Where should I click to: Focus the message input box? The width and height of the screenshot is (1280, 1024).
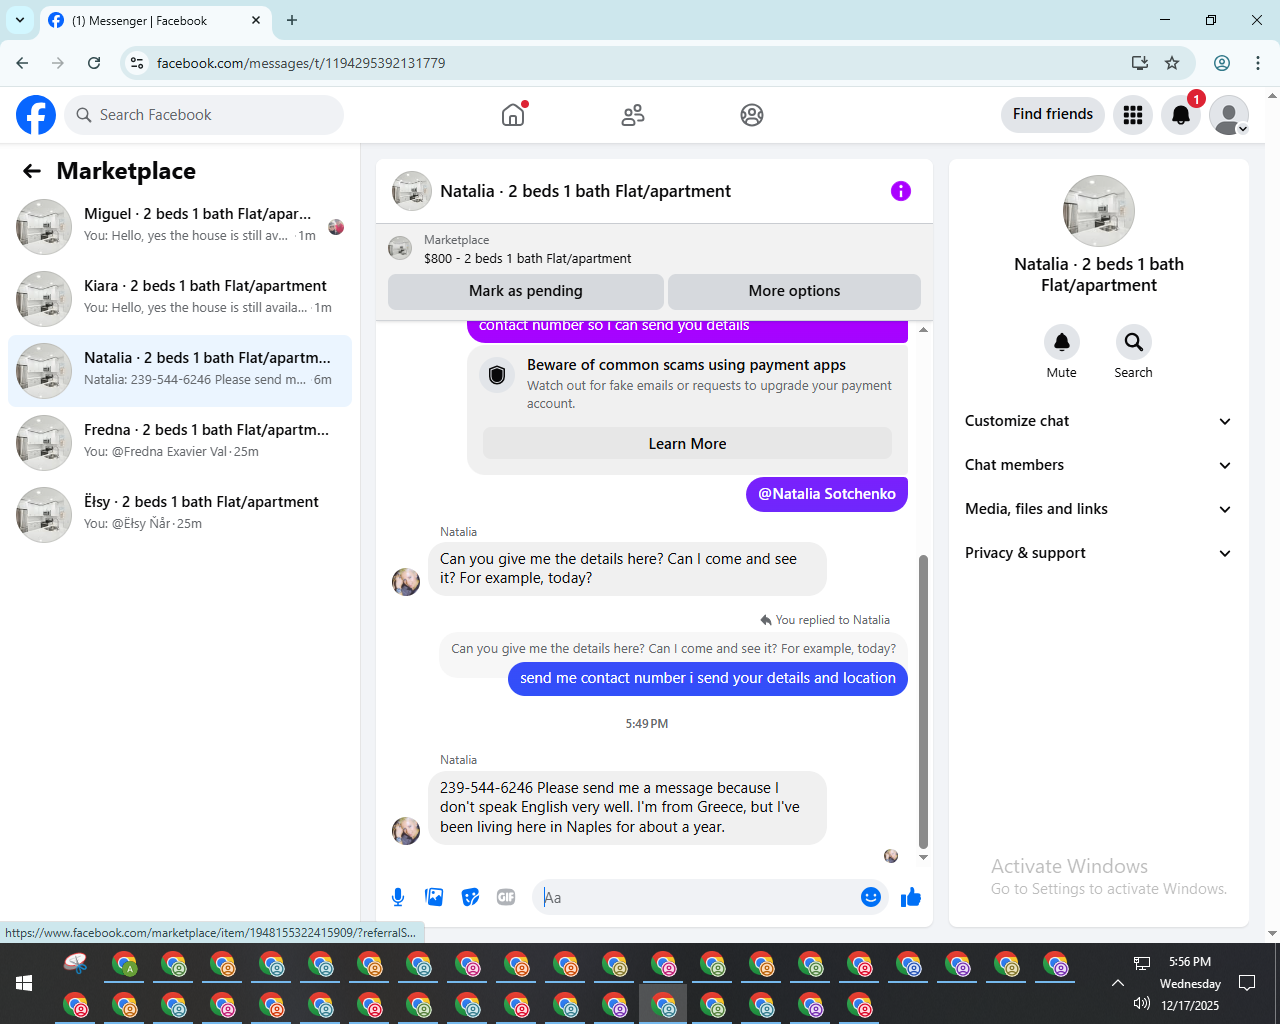[x=698, y=897]
